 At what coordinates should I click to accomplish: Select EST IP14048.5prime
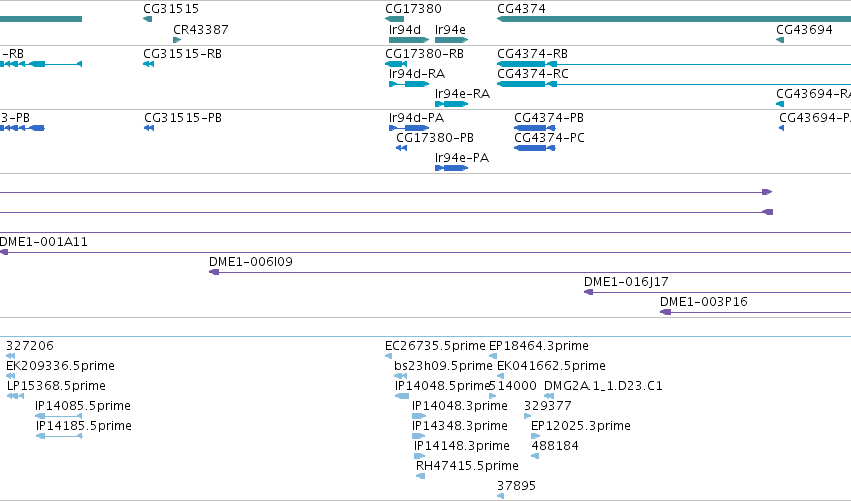pos(442,386)
